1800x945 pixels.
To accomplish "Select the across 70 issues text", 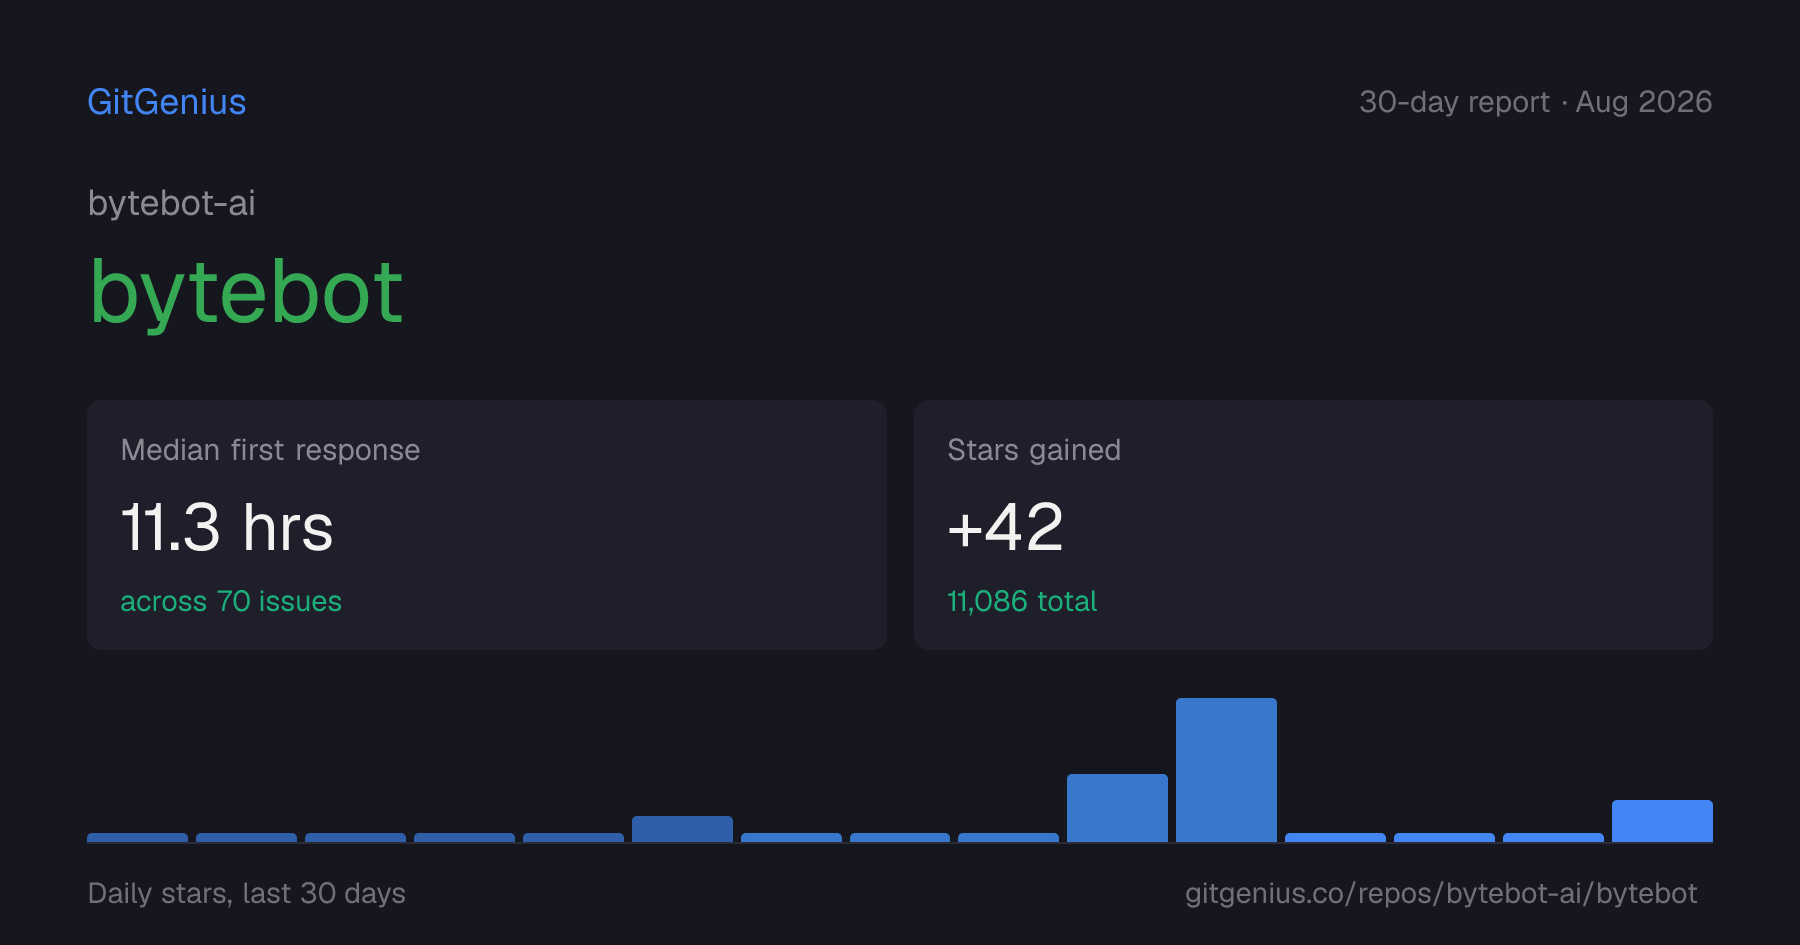I will [231, 601].
